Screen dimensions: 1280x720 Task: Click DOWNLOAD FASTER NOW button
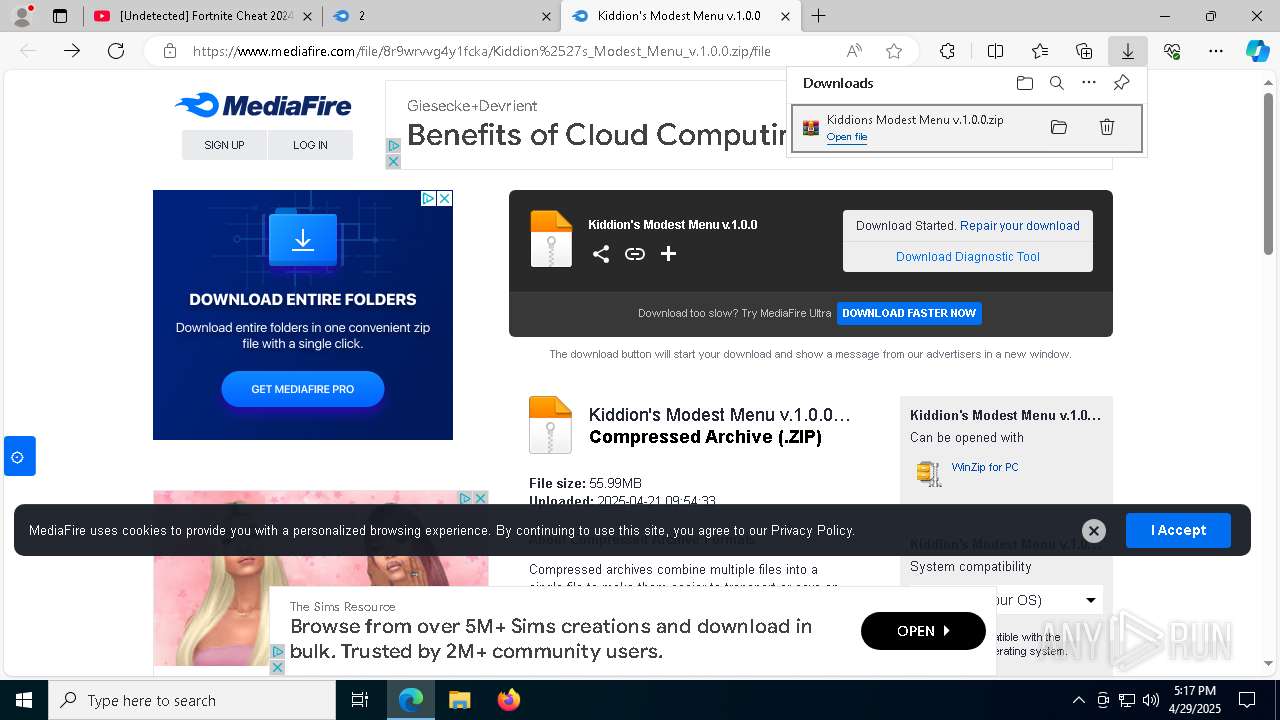[x=909, y=313]
